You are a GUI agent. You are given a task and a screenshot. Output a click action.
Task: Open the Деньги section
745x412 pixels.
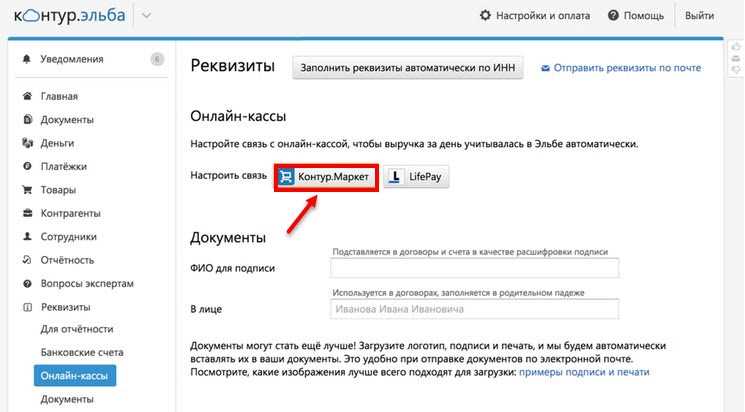coord(57,143)
